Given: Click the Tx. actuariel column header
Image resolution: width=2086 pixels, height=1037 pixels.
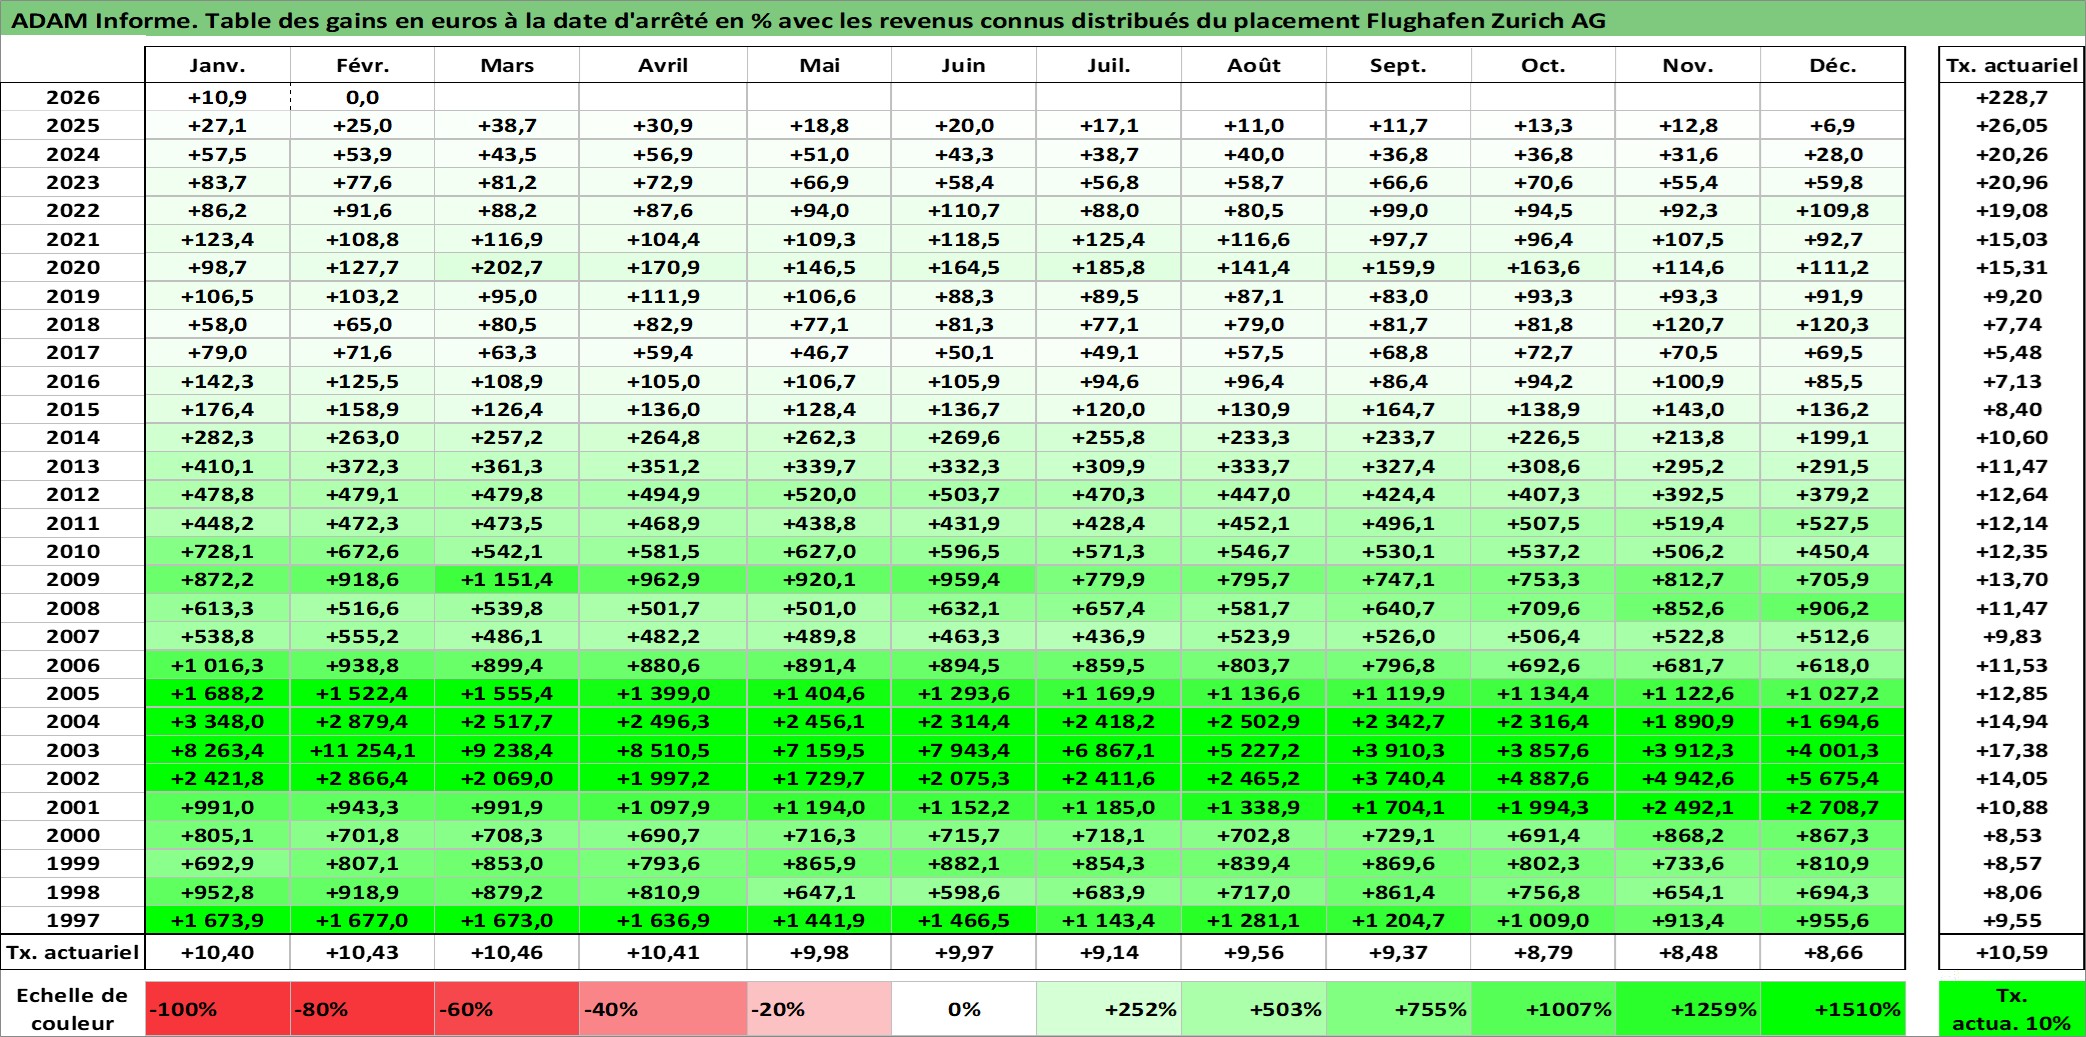Looking at the screenshot, I should coord(2012,65).
